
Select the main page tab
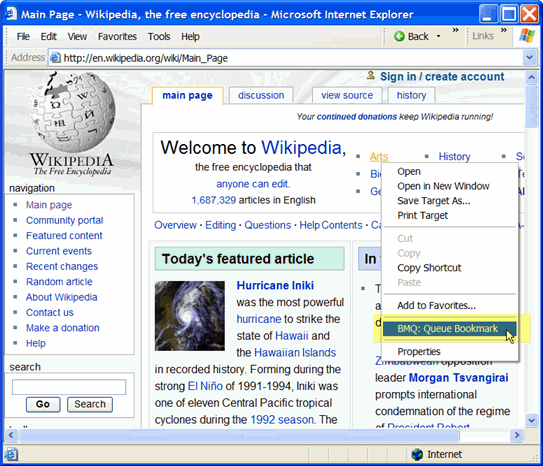[x=187, y=95]
